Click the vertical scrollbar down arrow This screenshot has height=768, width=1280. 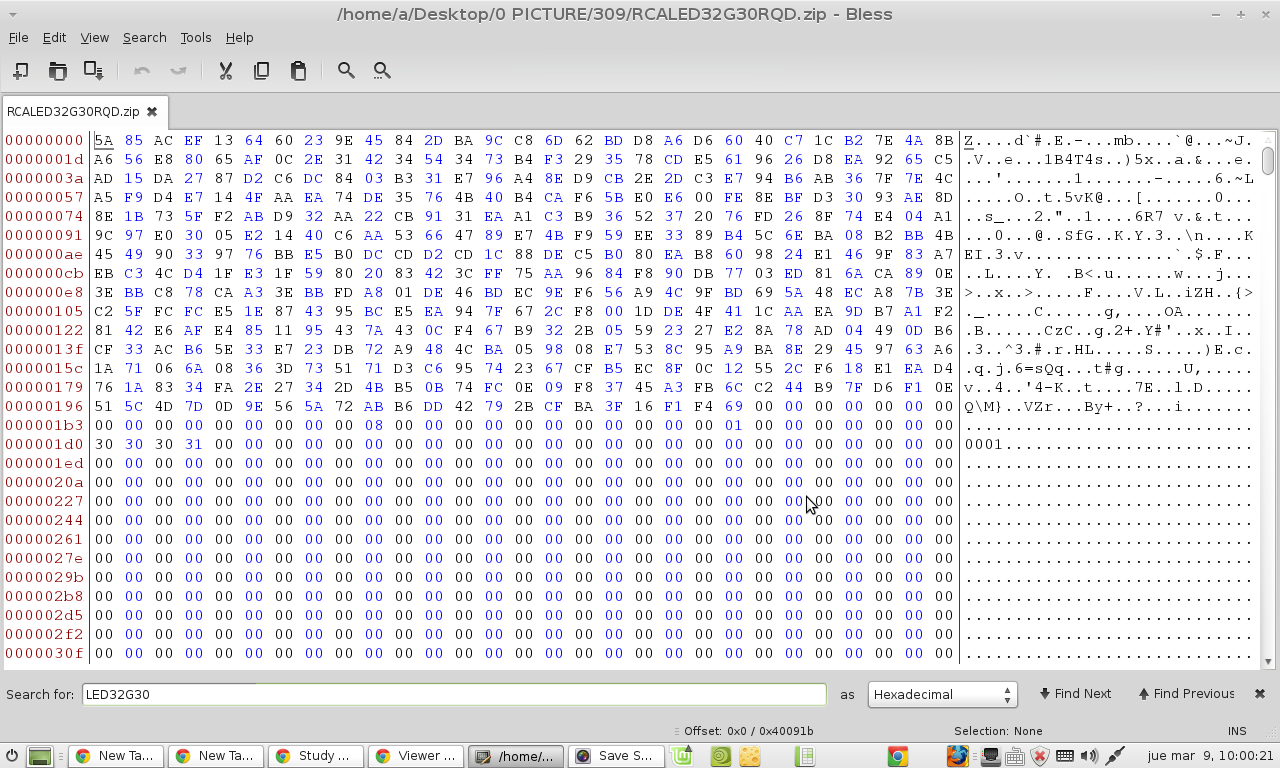(x=1268, y=661)
